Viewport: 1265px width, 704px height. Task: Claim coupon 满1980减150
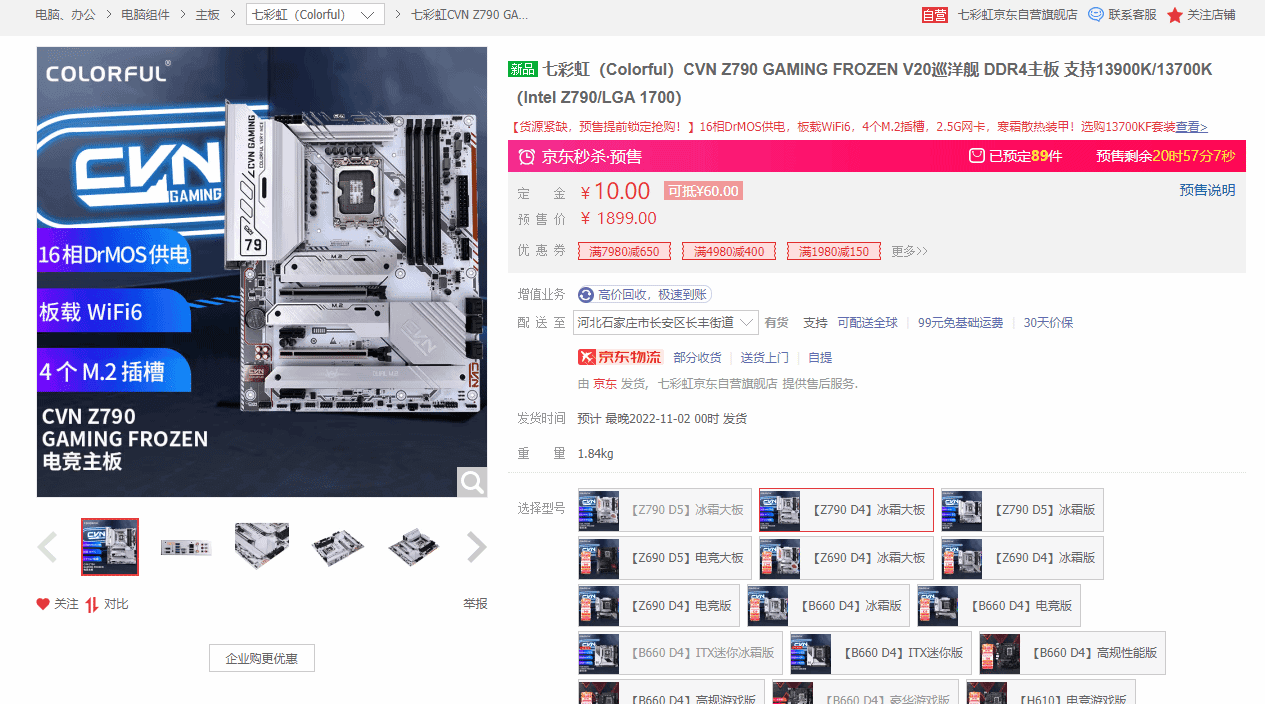834,251
